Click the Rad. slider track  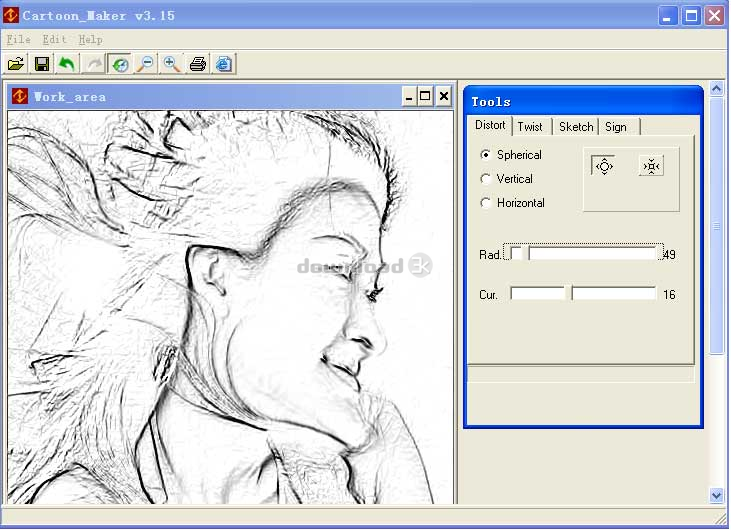pos(584,253)
